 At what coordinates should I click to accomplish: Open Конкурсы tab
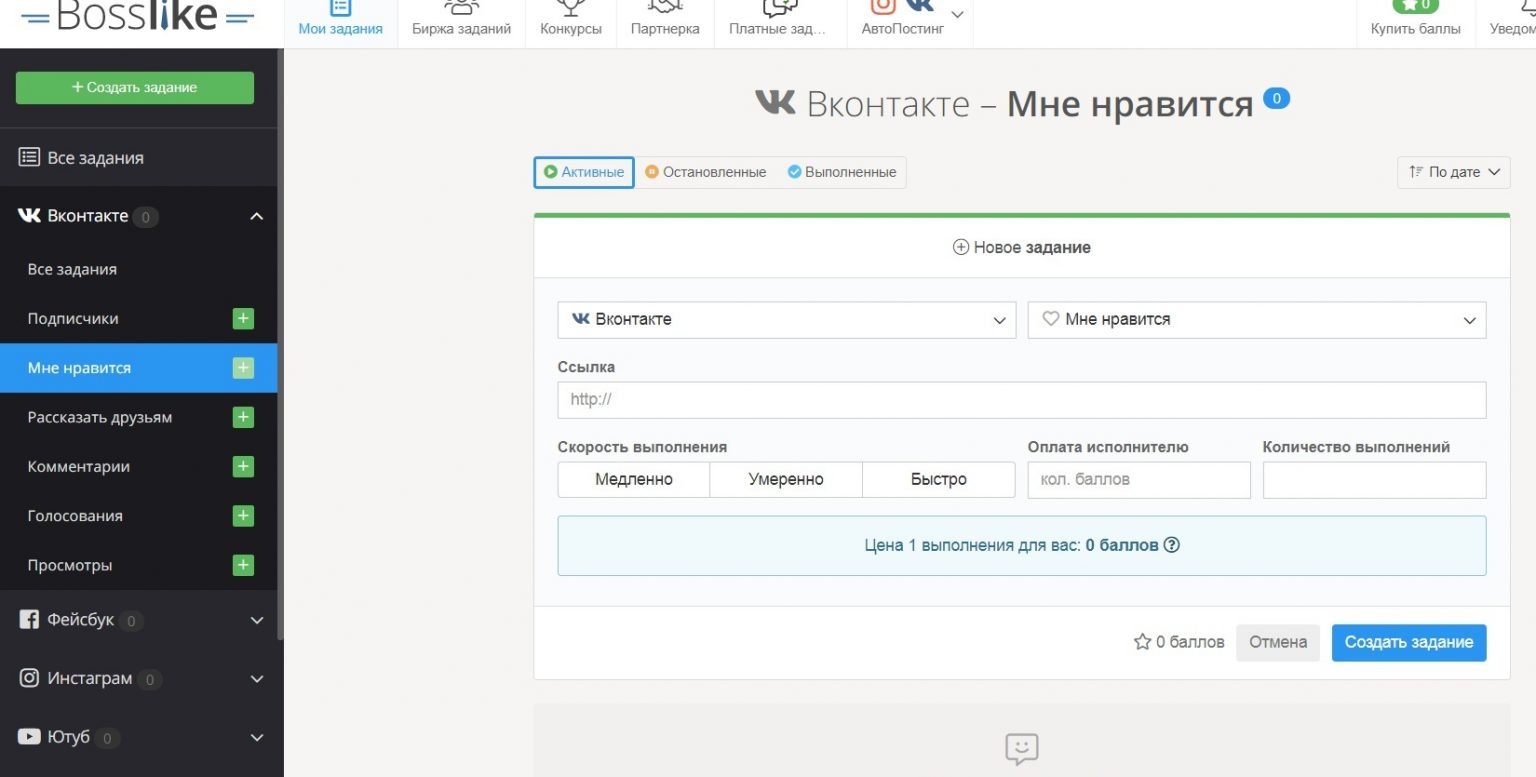tap(571, 23)
